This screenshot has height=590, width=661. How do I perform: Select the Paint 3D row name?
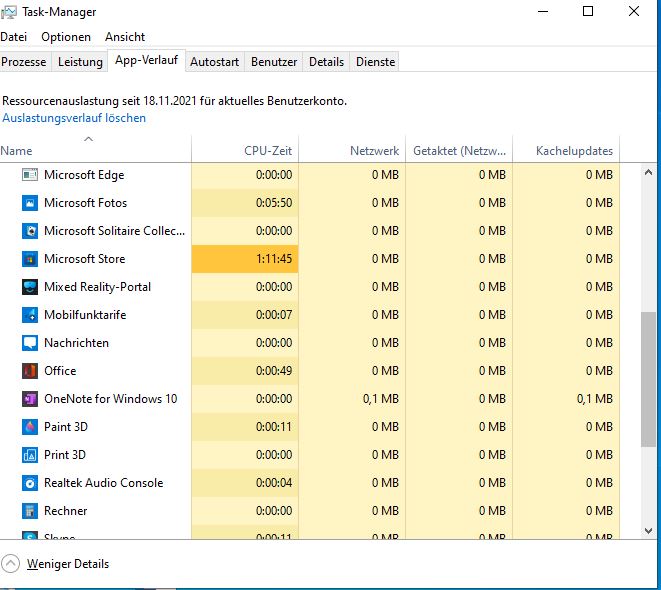66,427
